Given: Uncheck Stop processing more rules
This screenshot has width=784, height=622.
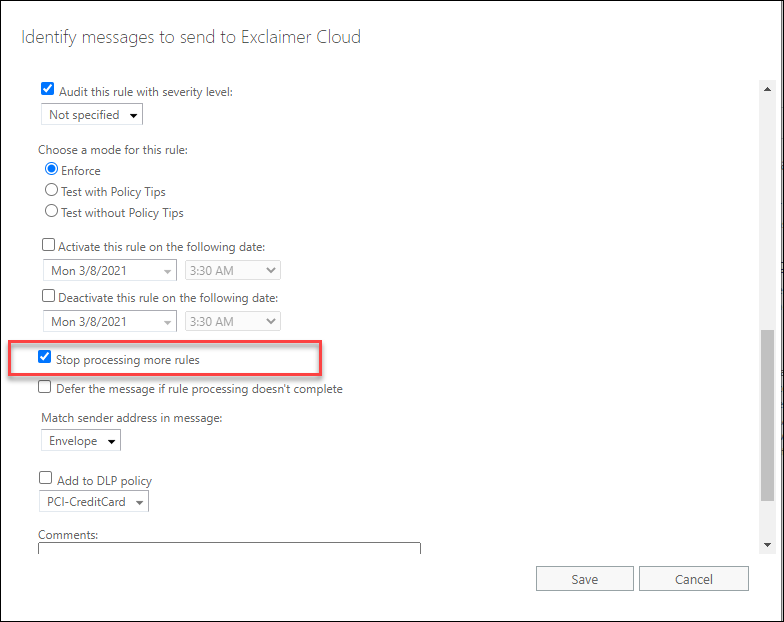Looking at the screenshot, I should tap(45, 358).
